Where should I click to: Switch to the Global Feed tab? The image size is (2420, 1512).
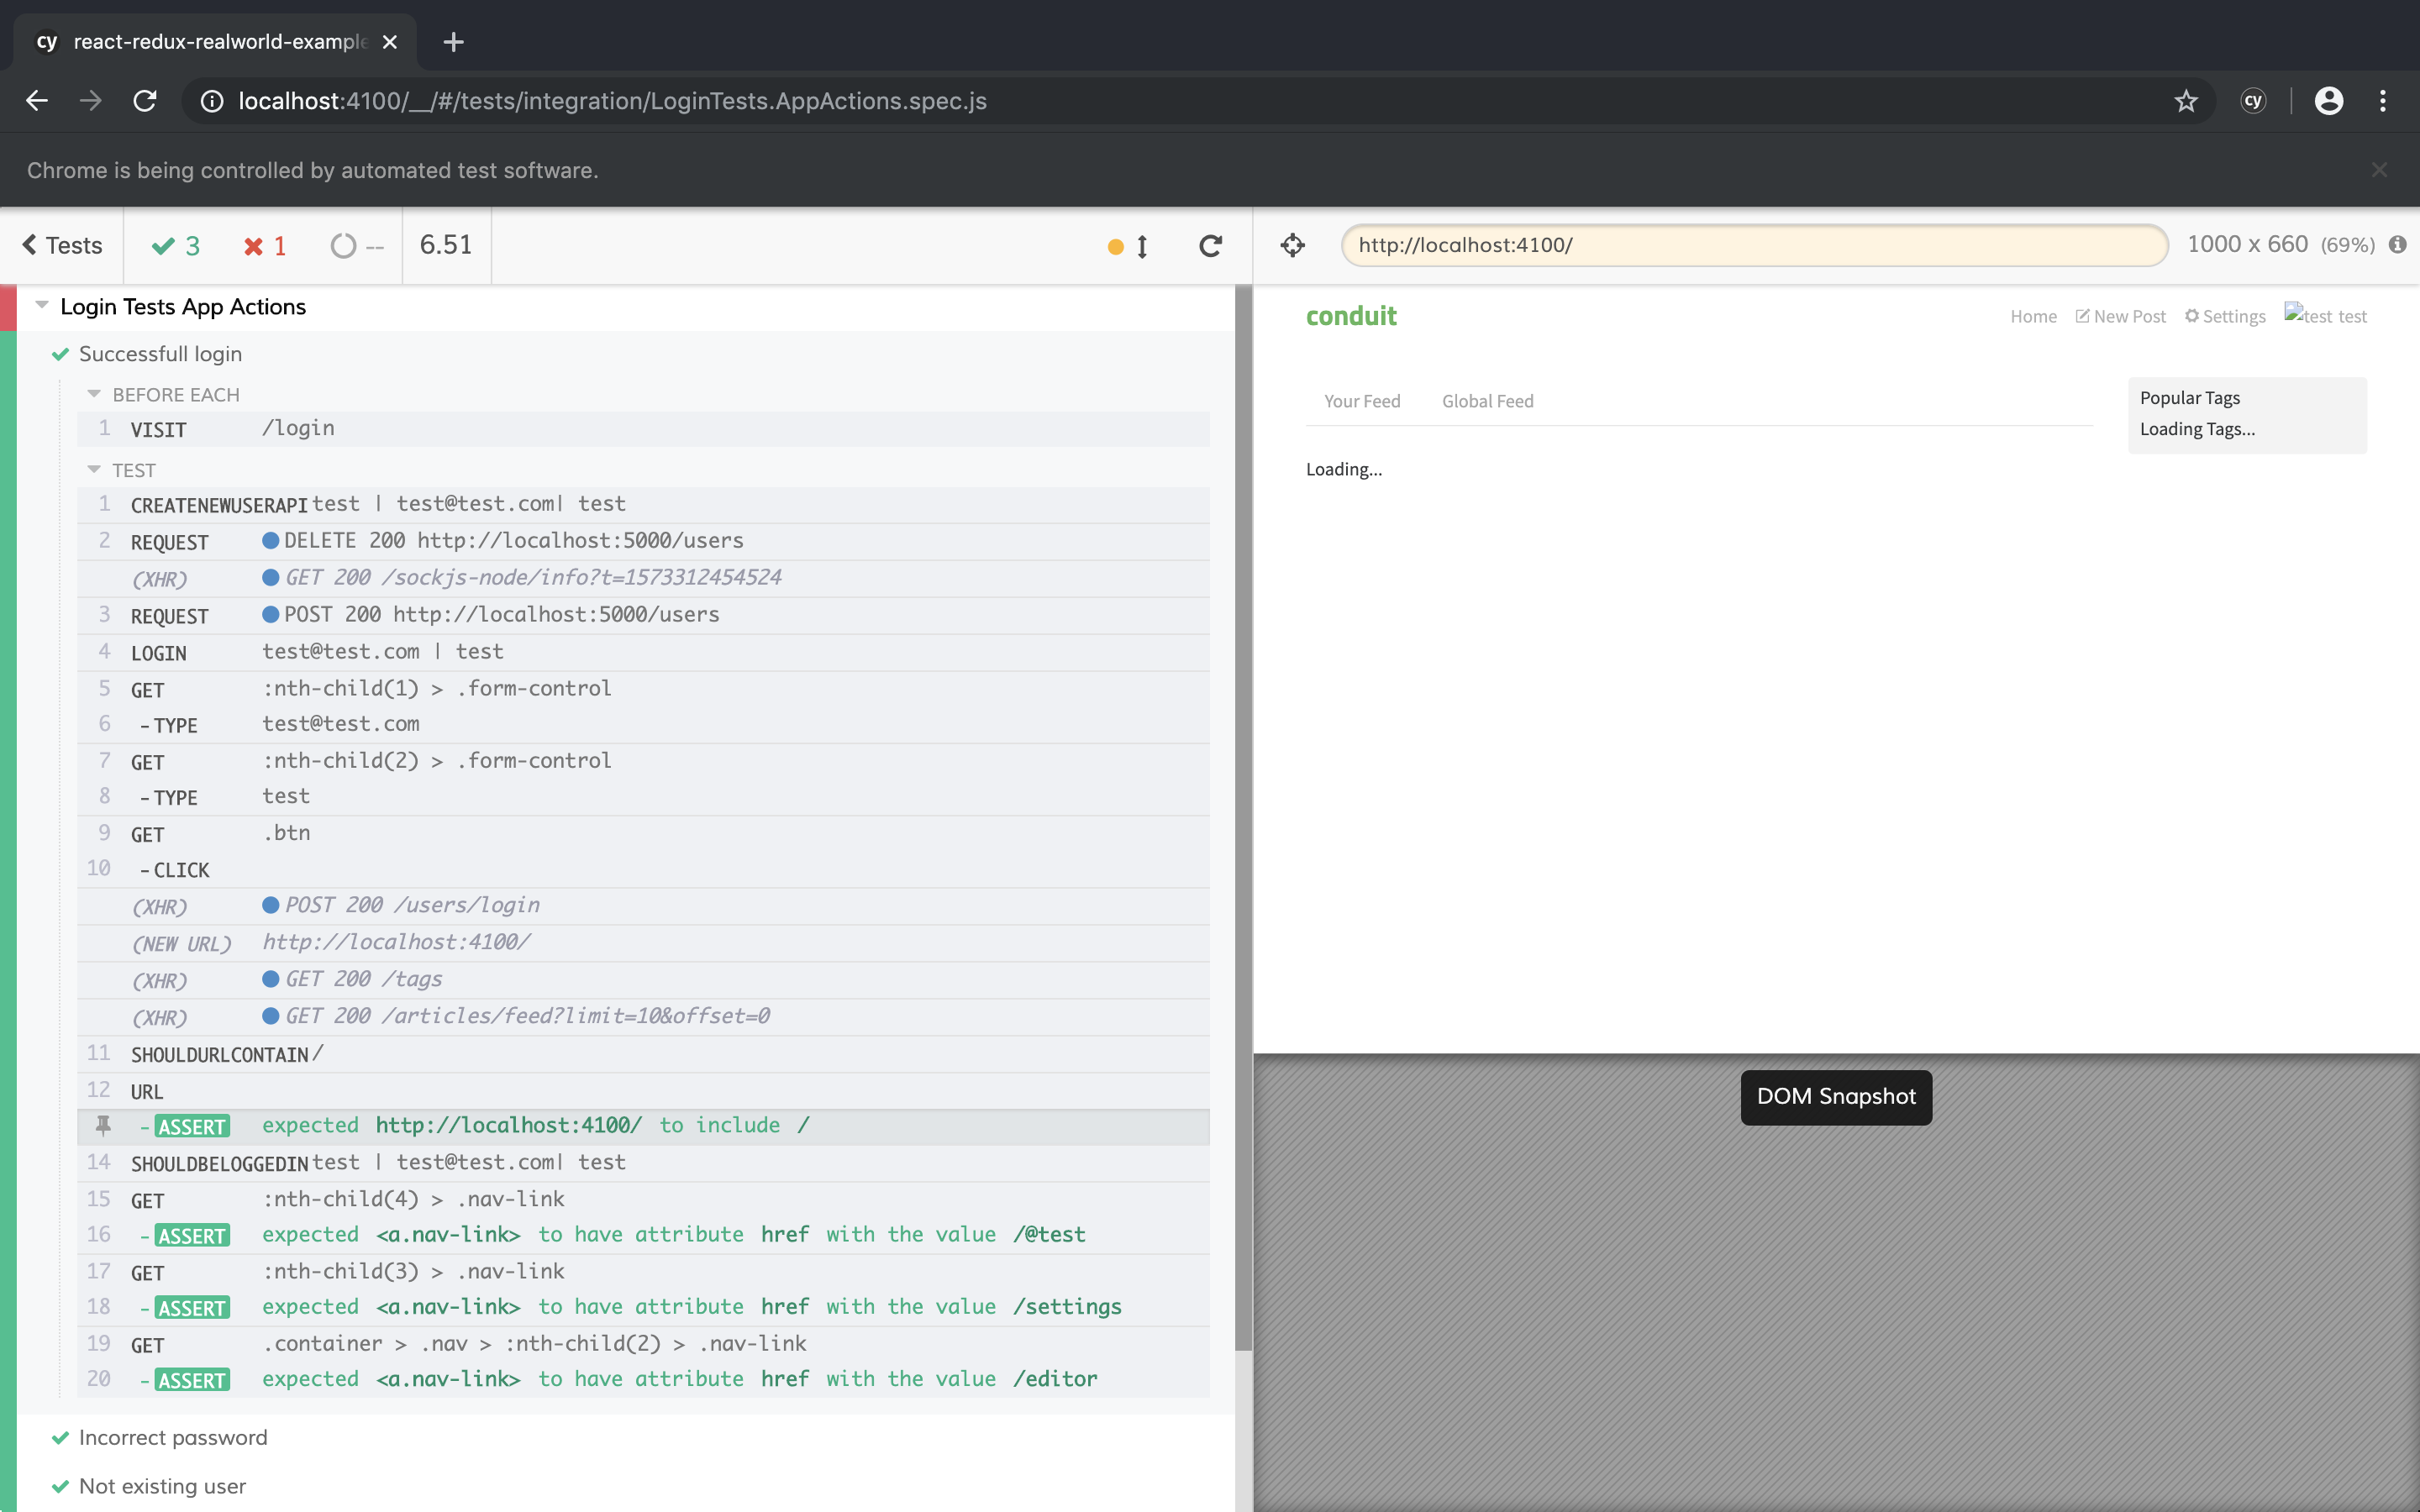tap(1487, 401)
